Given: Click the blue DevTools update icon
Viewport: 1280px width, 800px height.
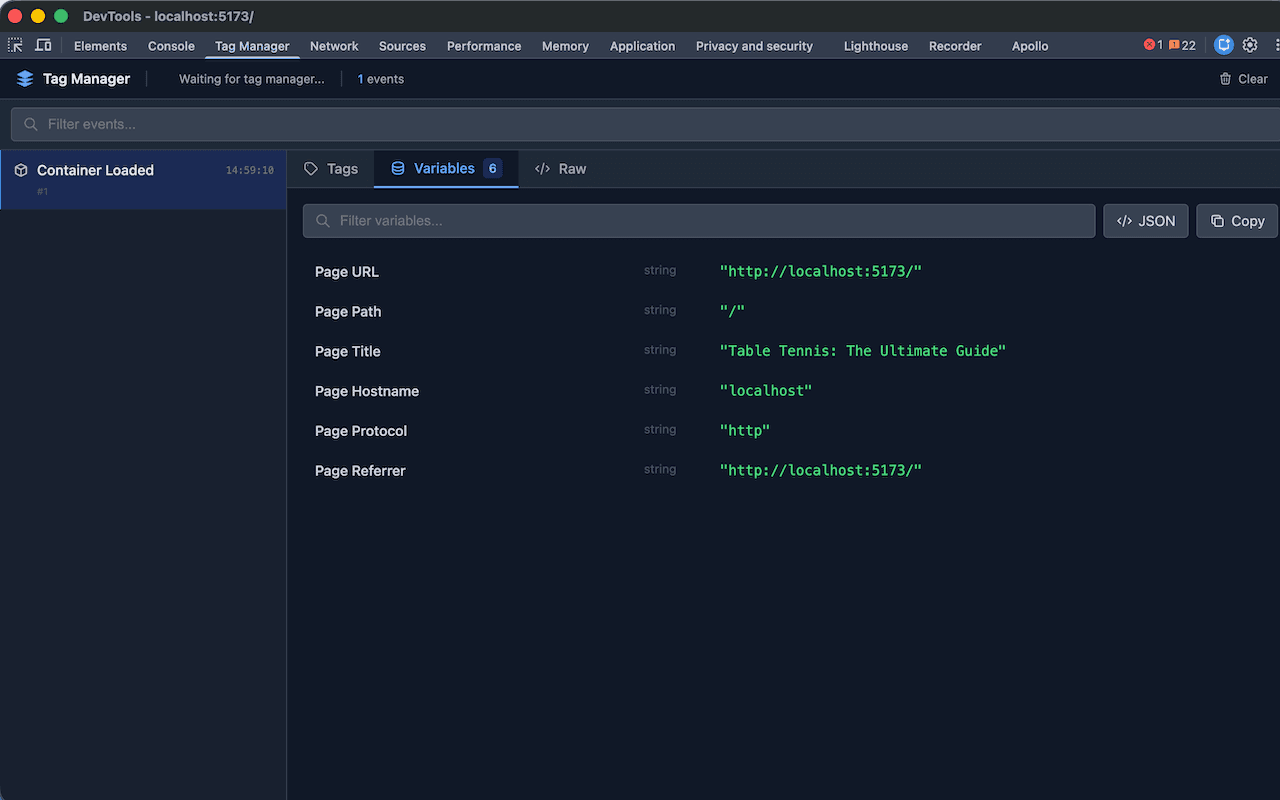Looking at the screenshot, I should click(x=1224, y=45).
